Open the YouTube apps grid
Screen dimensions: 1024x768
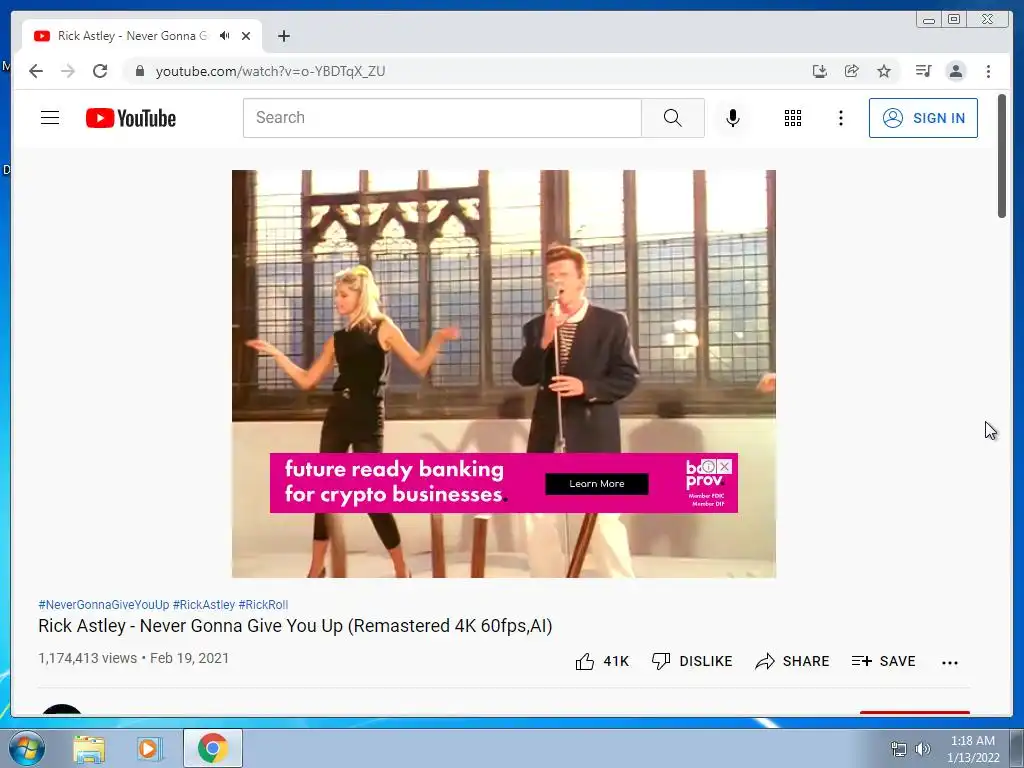click(x=792, y=118)
